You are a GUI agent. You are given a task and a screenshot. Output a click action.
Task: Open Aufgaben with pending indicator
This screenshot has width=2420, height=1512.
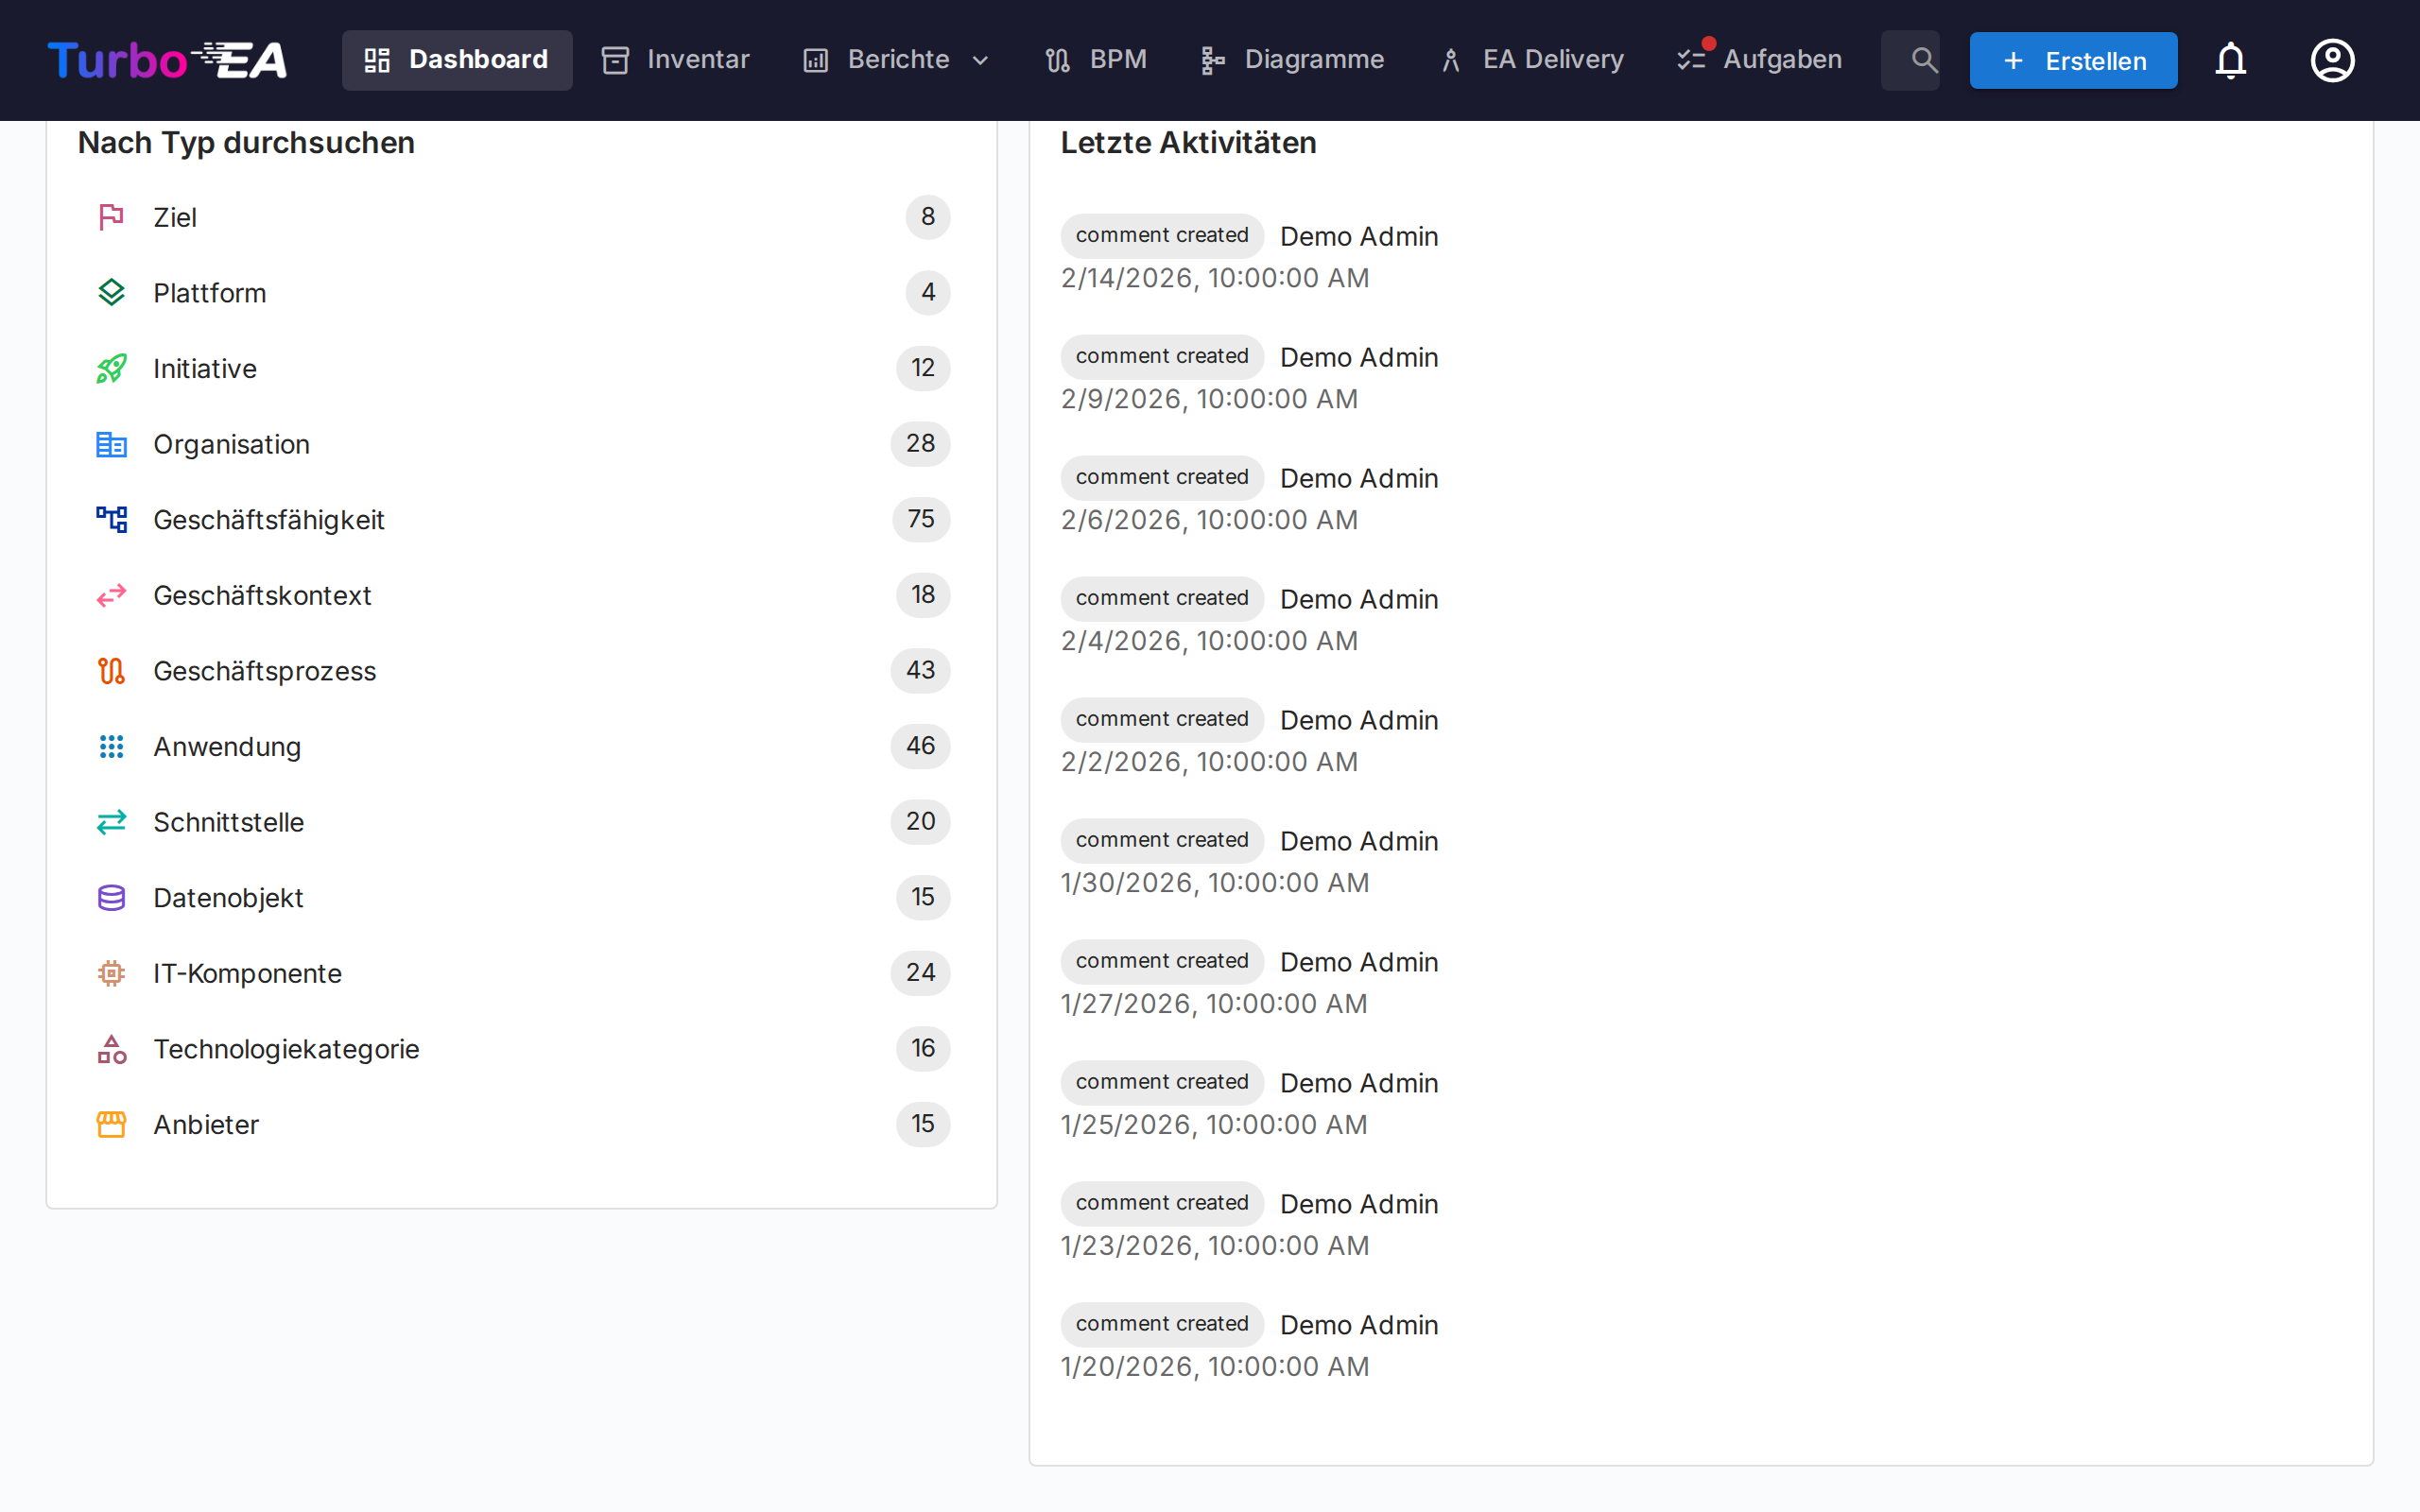pos(1758,59)
